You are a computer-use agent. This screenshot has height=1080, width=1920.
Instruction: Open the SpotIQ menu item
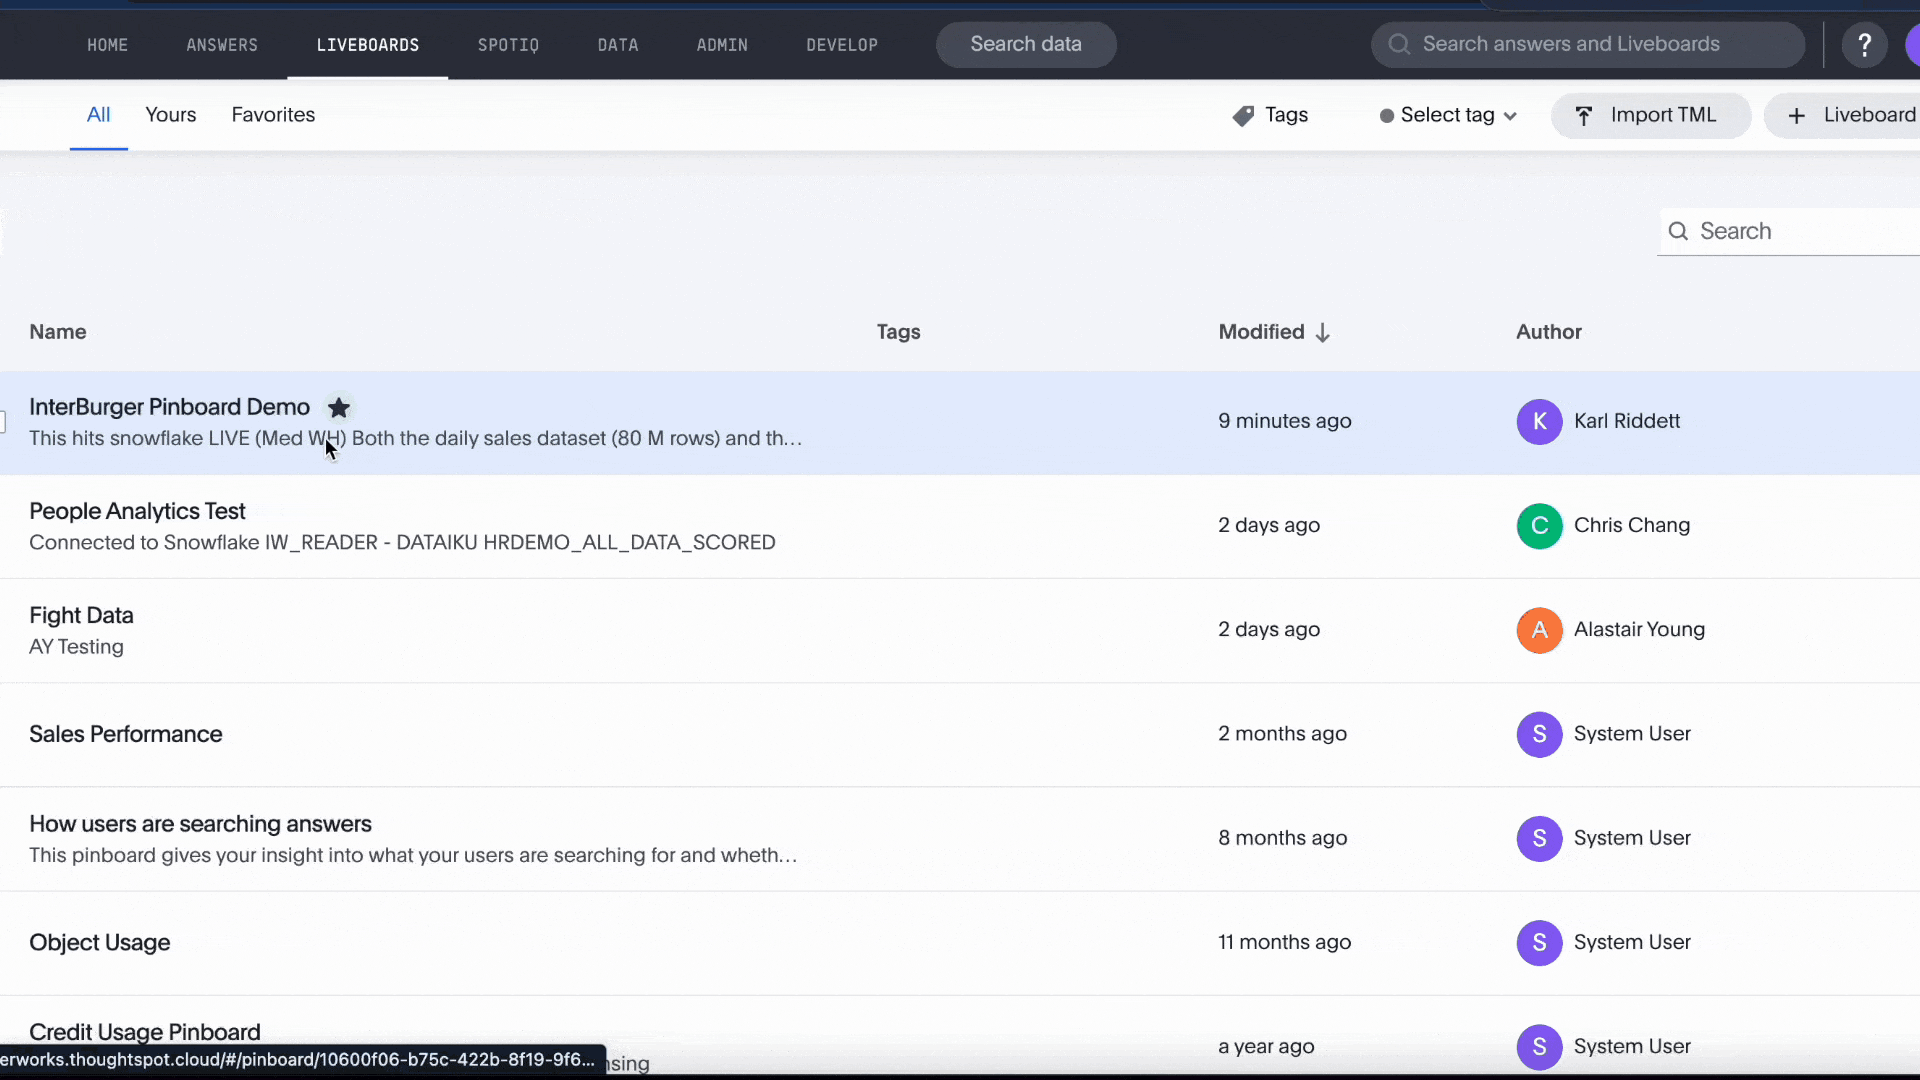tap(508, 45)
